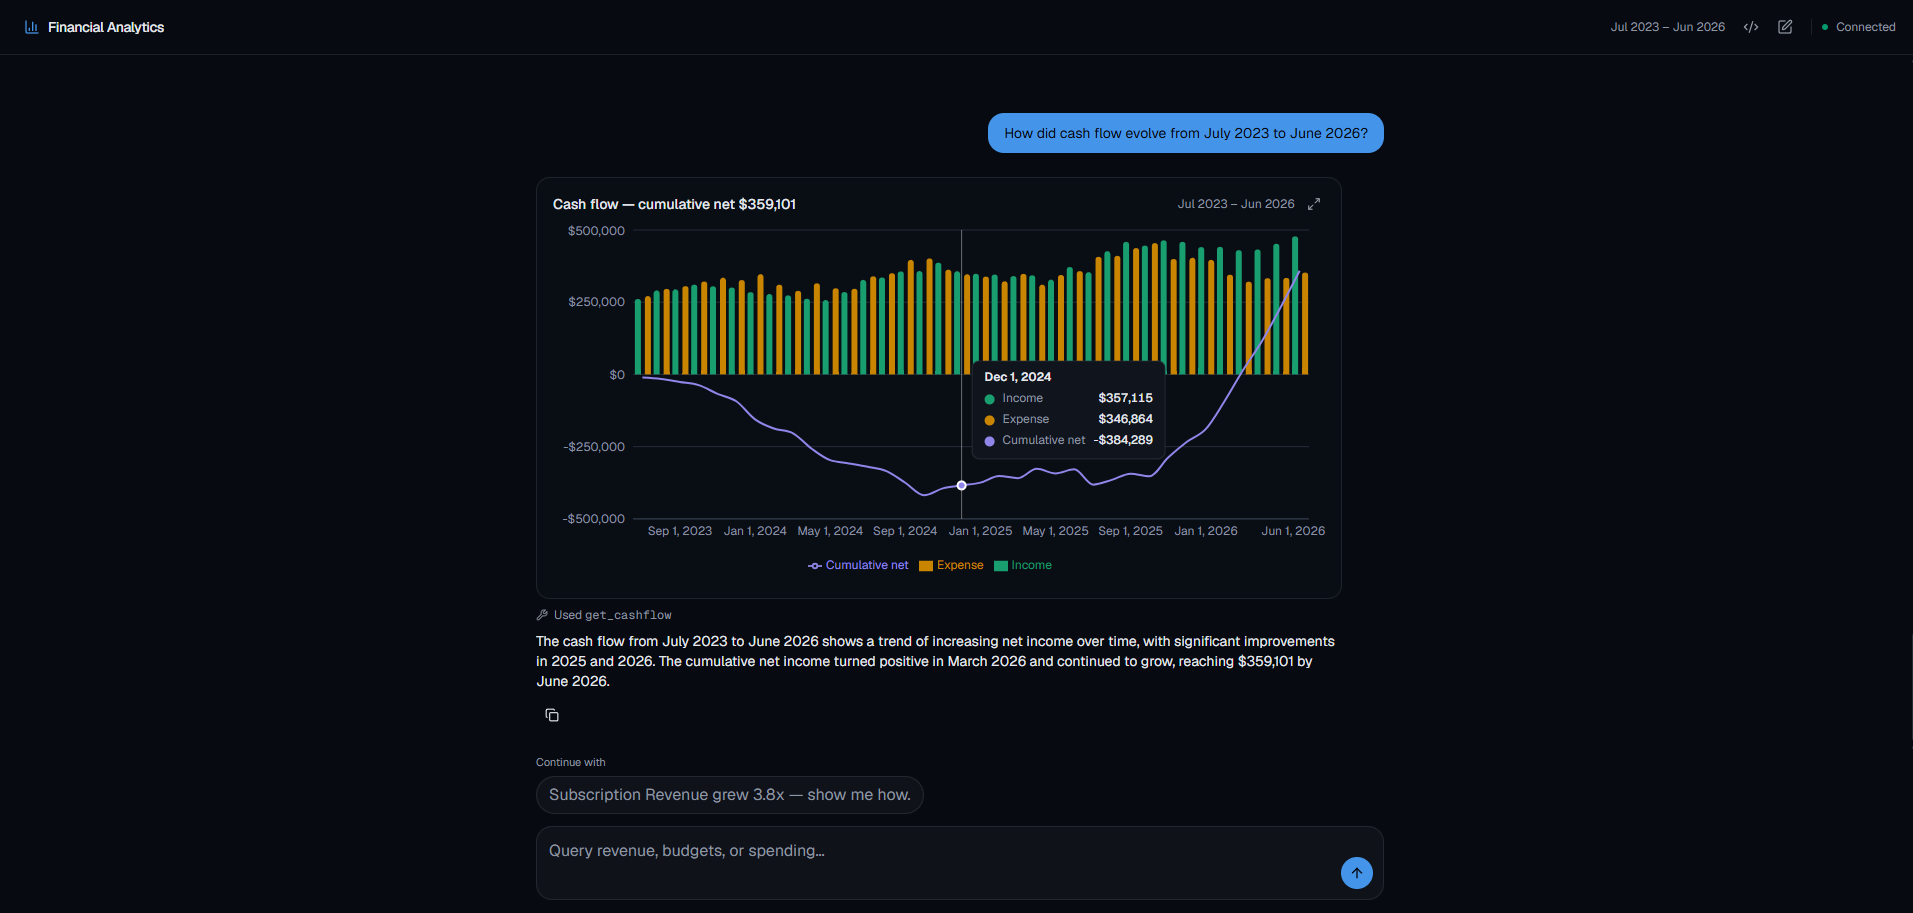Click the tooltip Income value $357,115
This screenshot has height=913, width=1913.
tap(1125, 398)
